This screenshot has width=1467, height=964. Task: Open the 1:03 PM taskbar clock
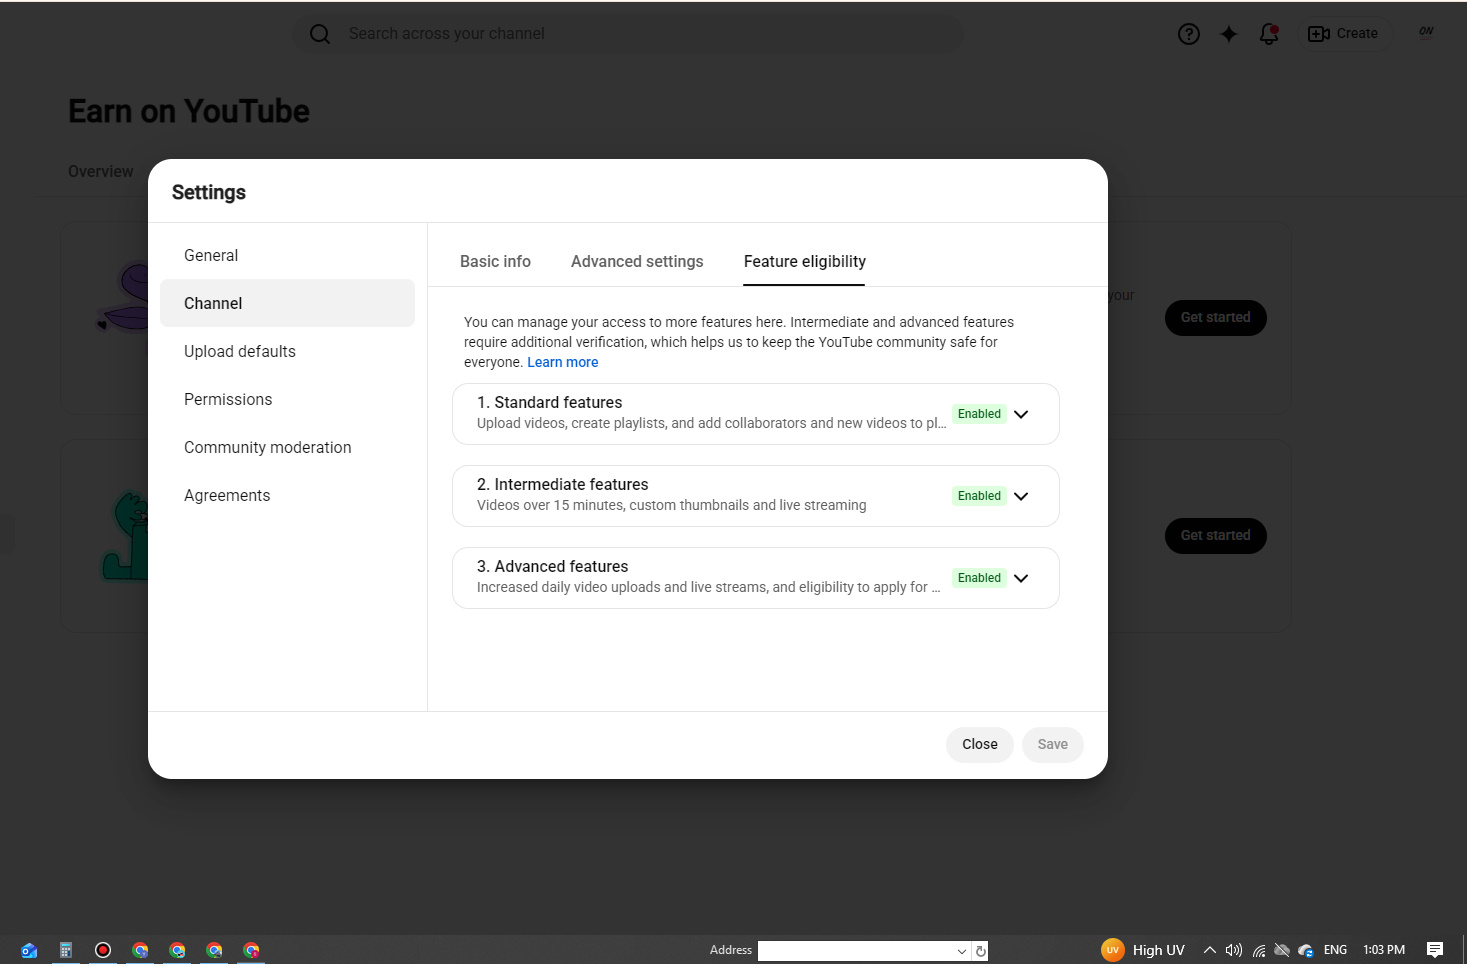point(1384,950)
